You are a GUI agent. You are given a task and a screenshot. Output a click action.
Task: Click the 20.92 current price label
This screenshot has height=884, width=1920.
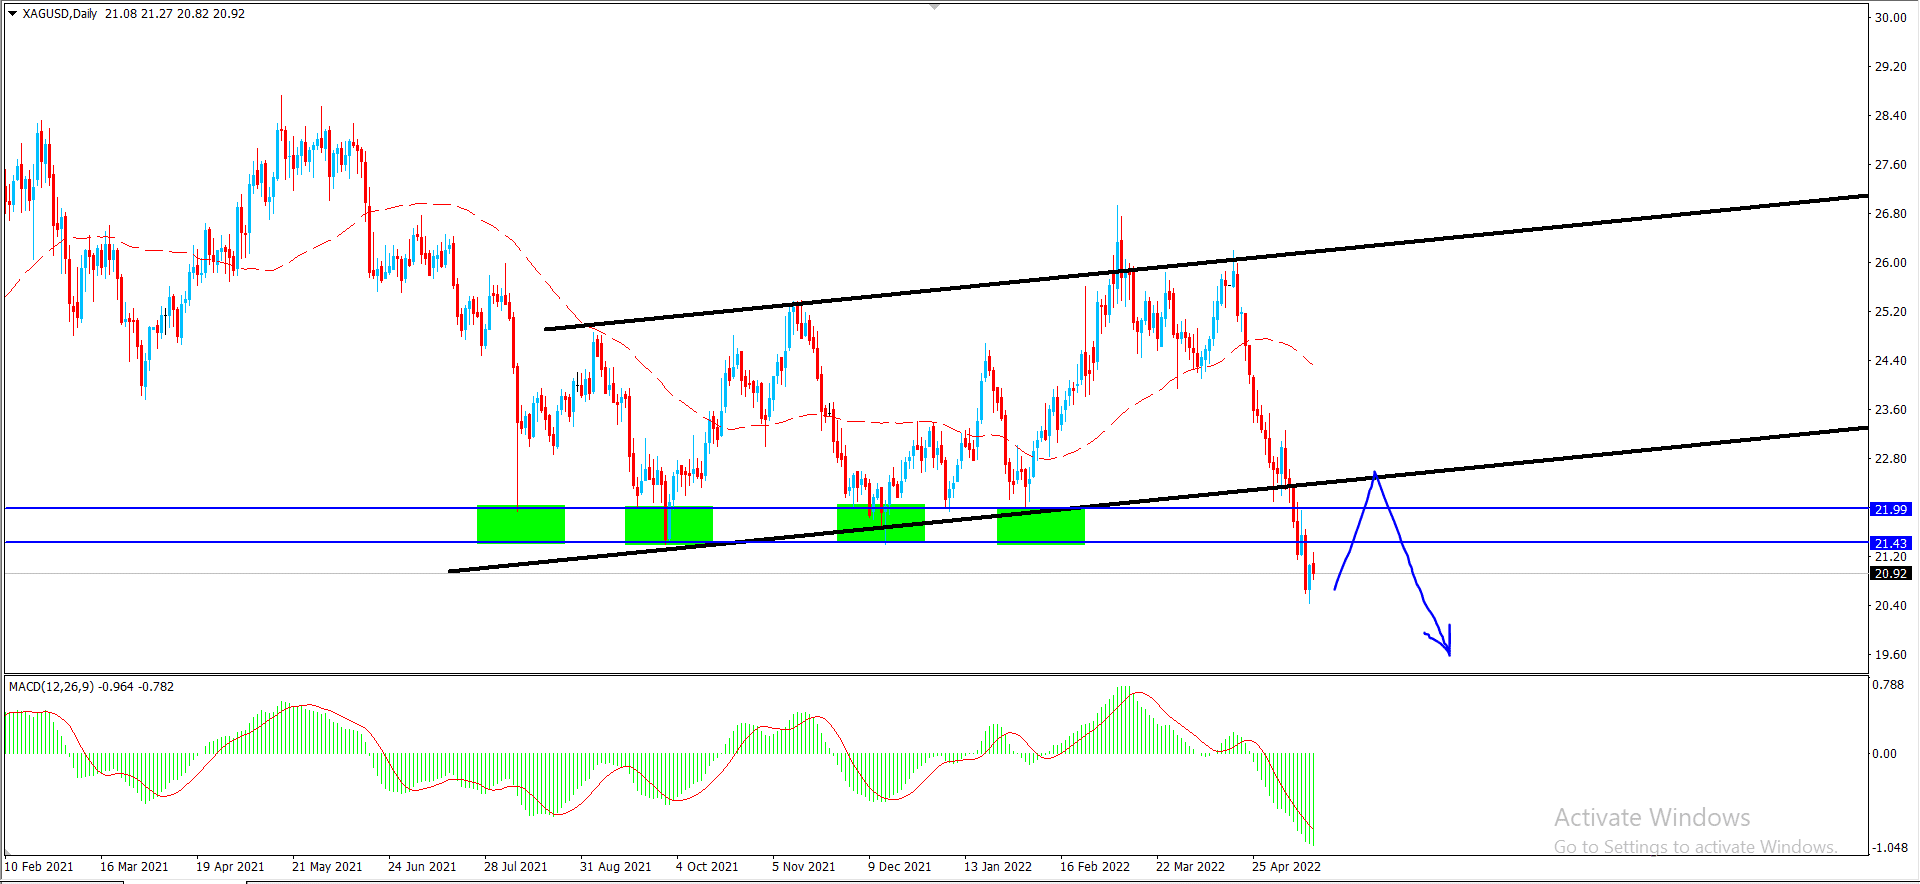point(1890,573)
